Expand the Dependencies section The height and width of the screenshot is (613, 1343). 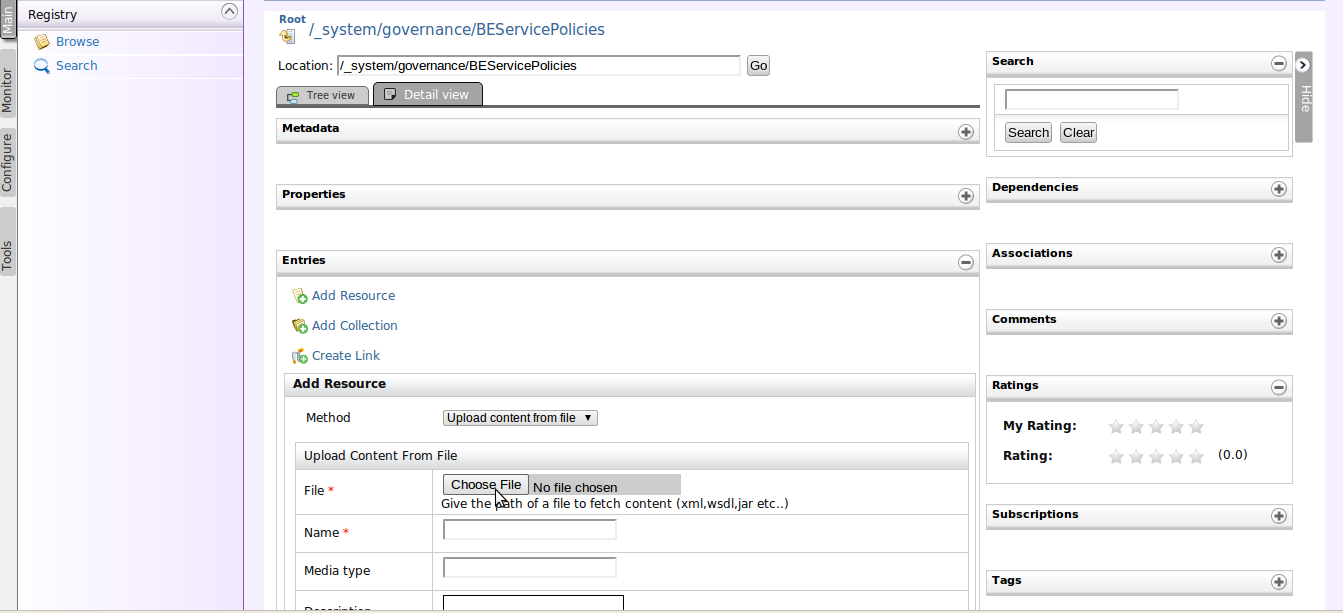(1278, 189)
